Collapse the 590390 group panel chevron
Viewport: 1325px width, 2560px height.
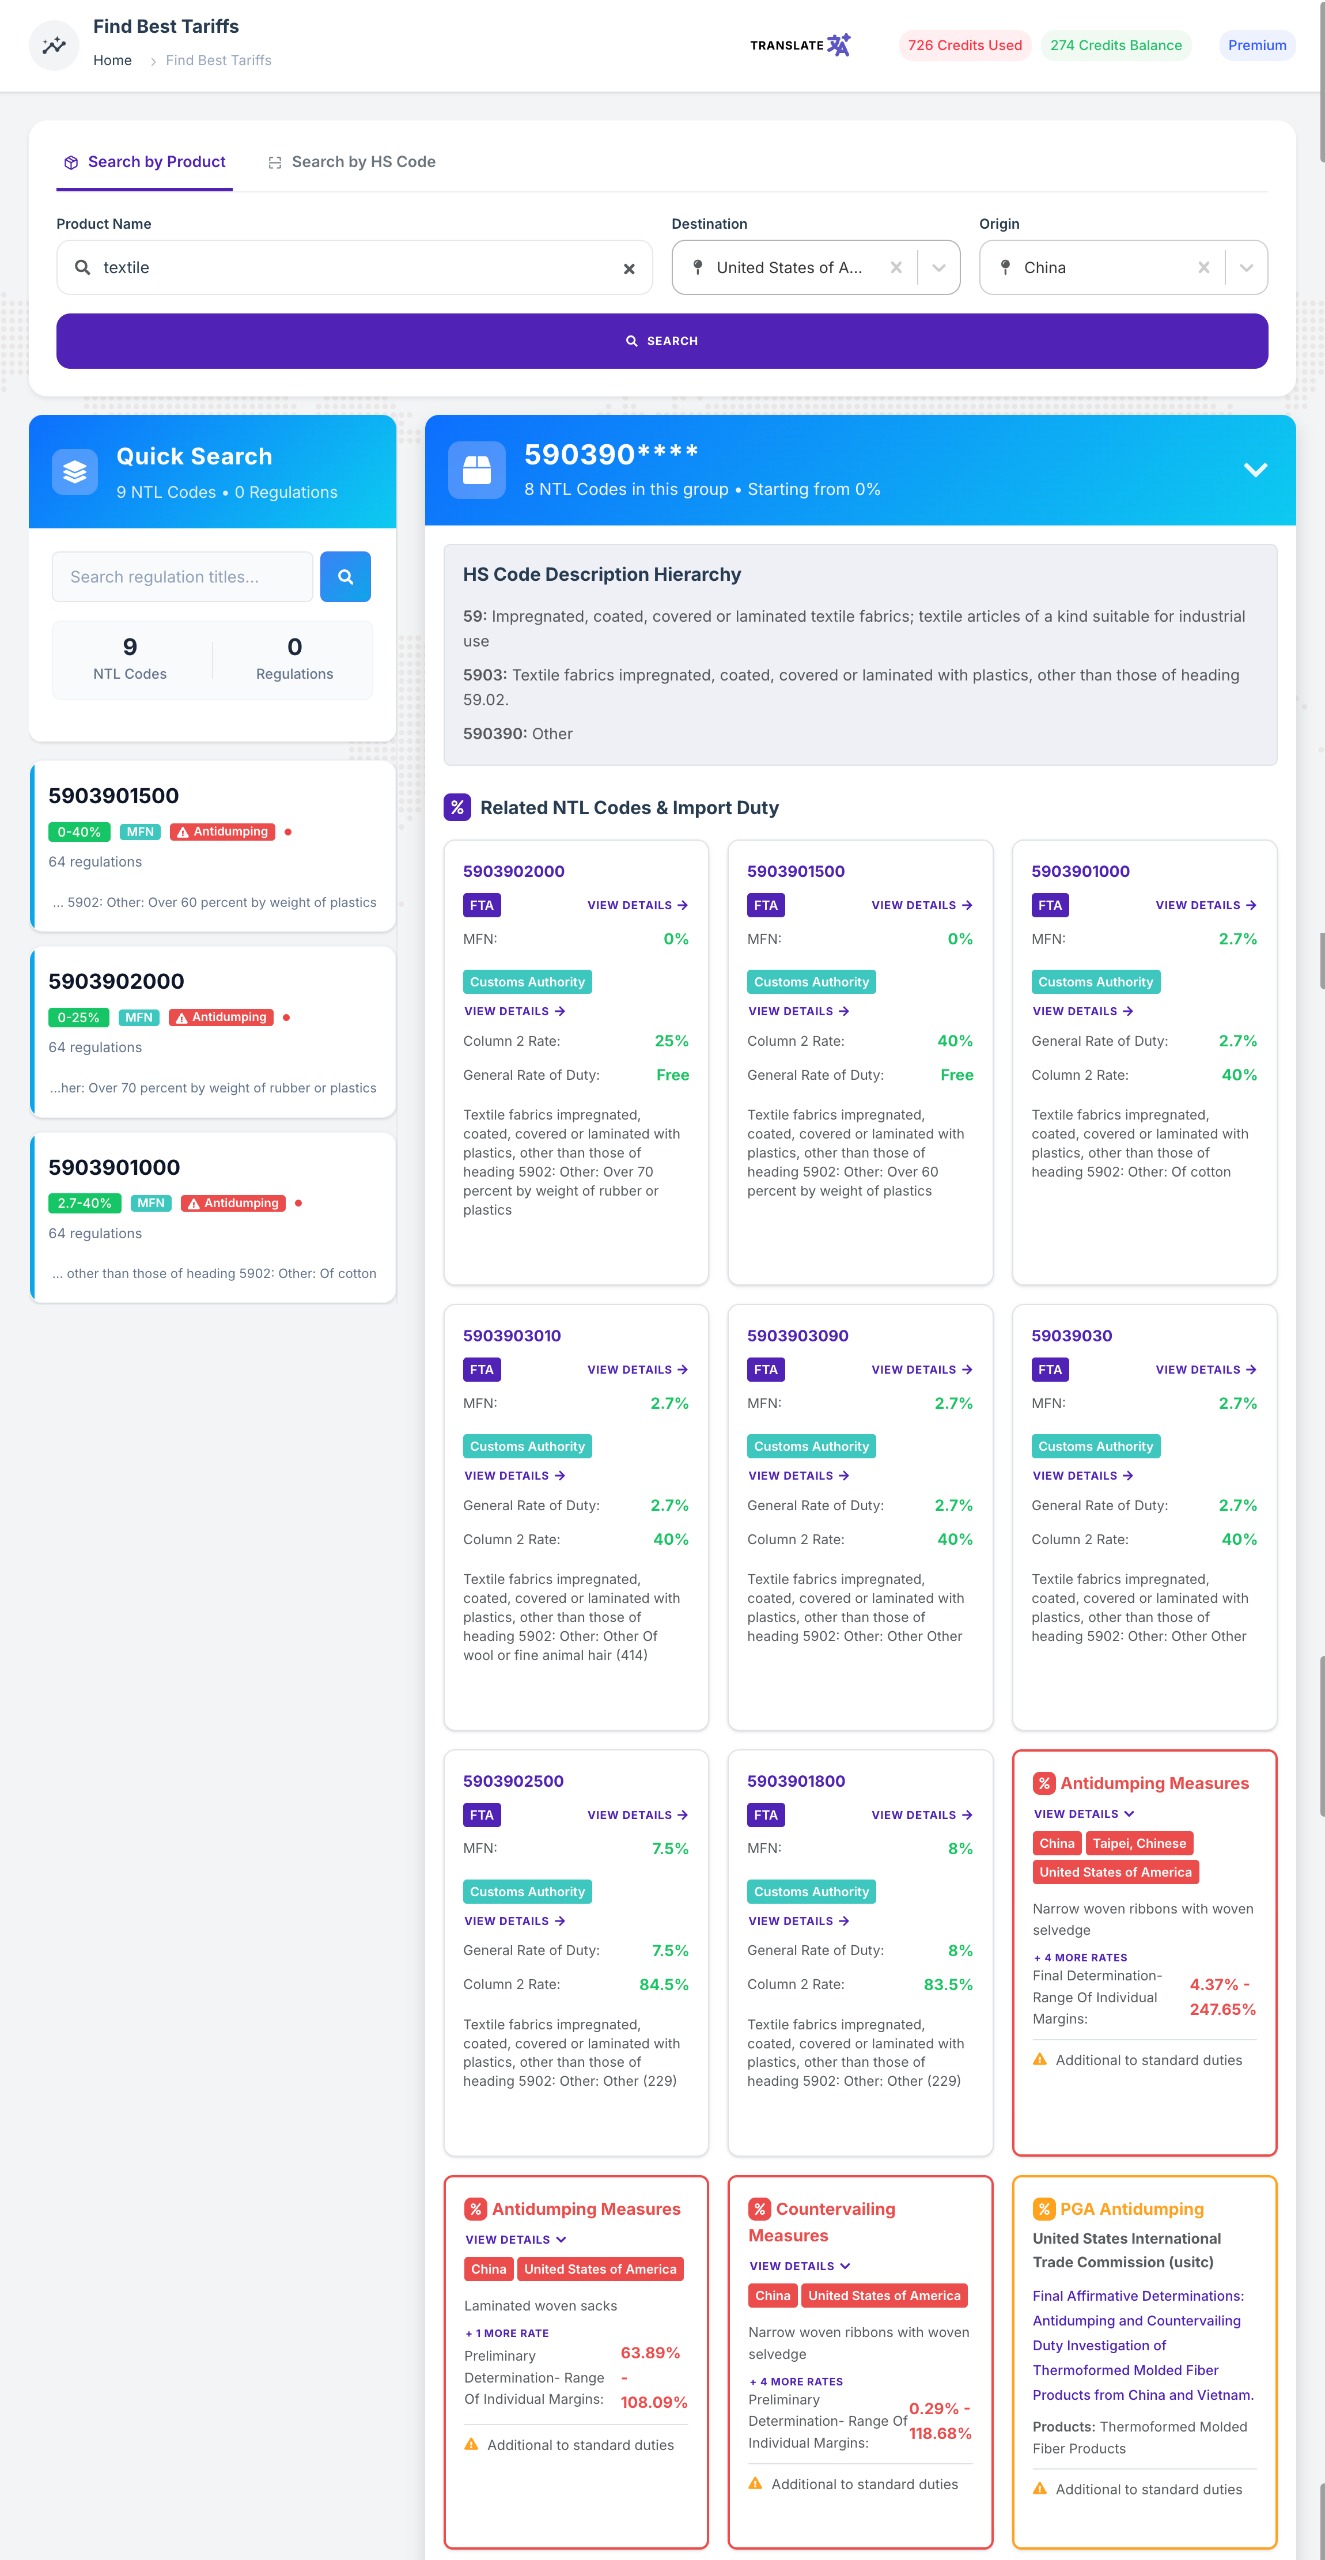click(1255, 470)
